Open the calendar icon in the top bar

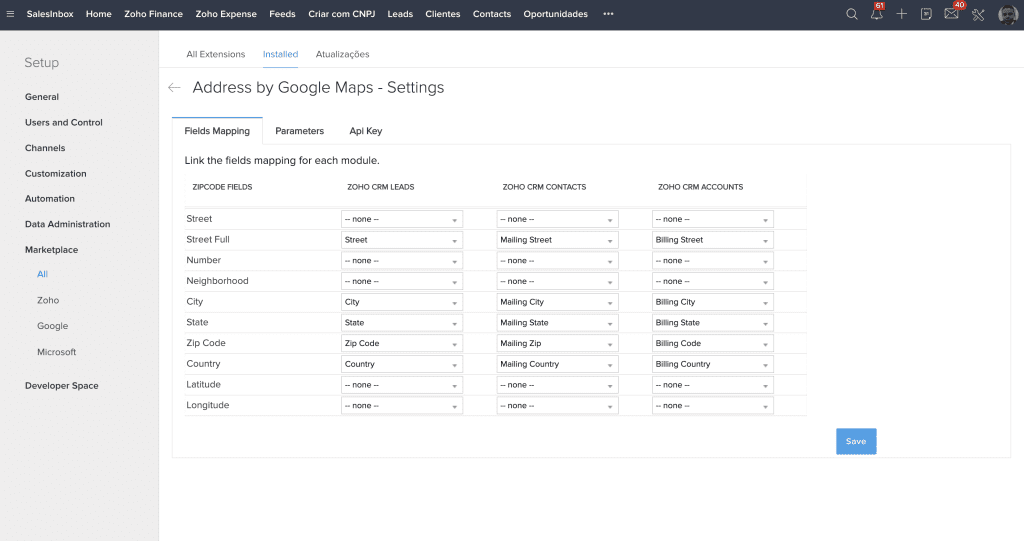click(927, 14)
